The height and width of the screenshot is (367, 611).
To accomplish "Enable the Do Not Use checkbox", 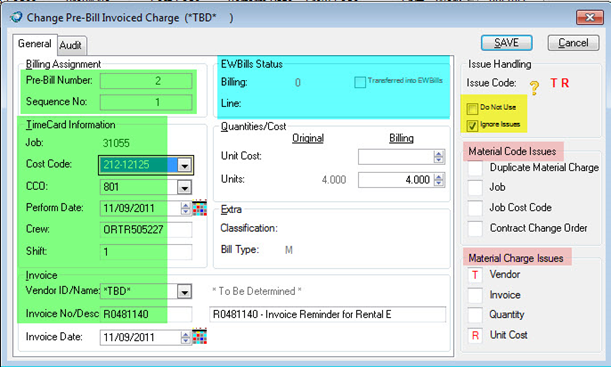I will (x=472, y=108).
